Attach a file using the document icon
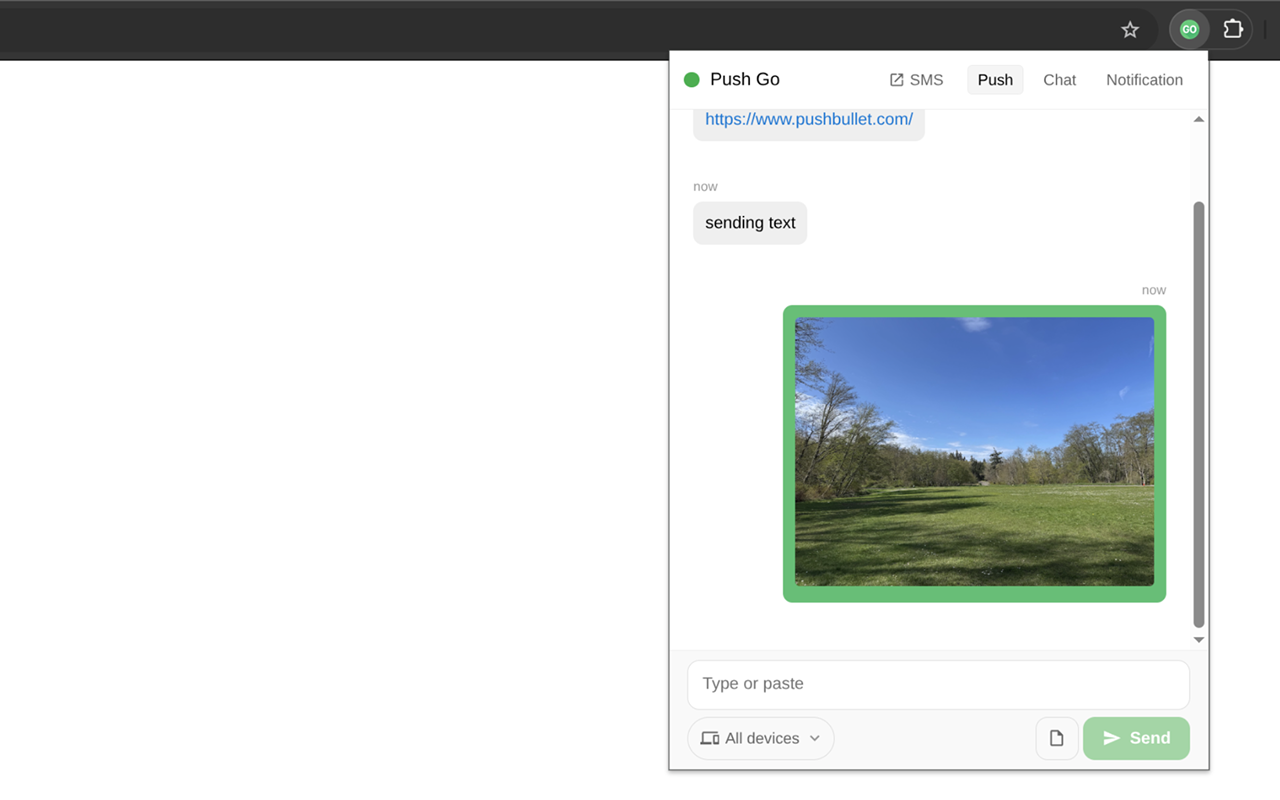 1056,738
